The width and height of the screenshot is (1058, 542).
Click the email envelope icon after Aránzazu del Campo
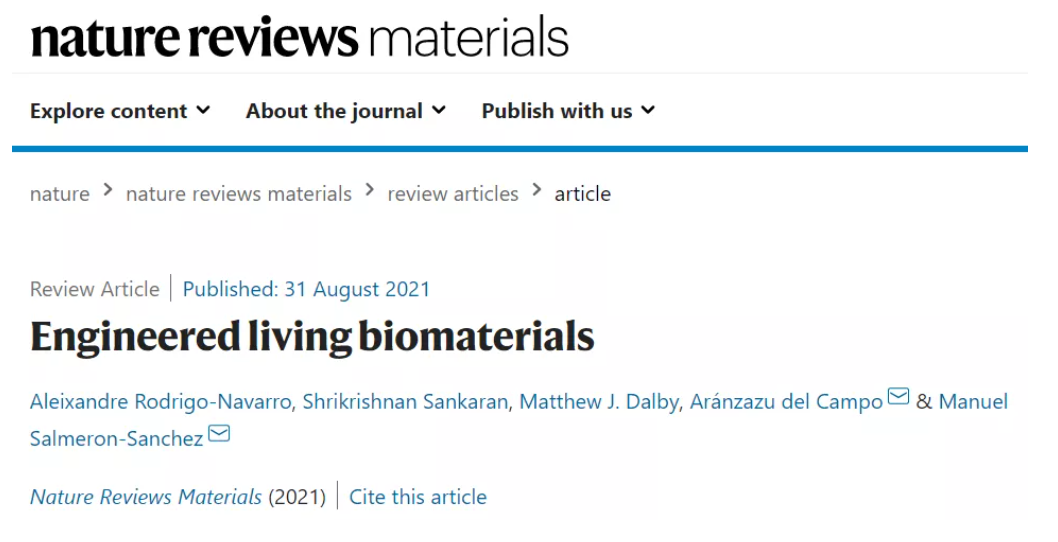point(898,396)
